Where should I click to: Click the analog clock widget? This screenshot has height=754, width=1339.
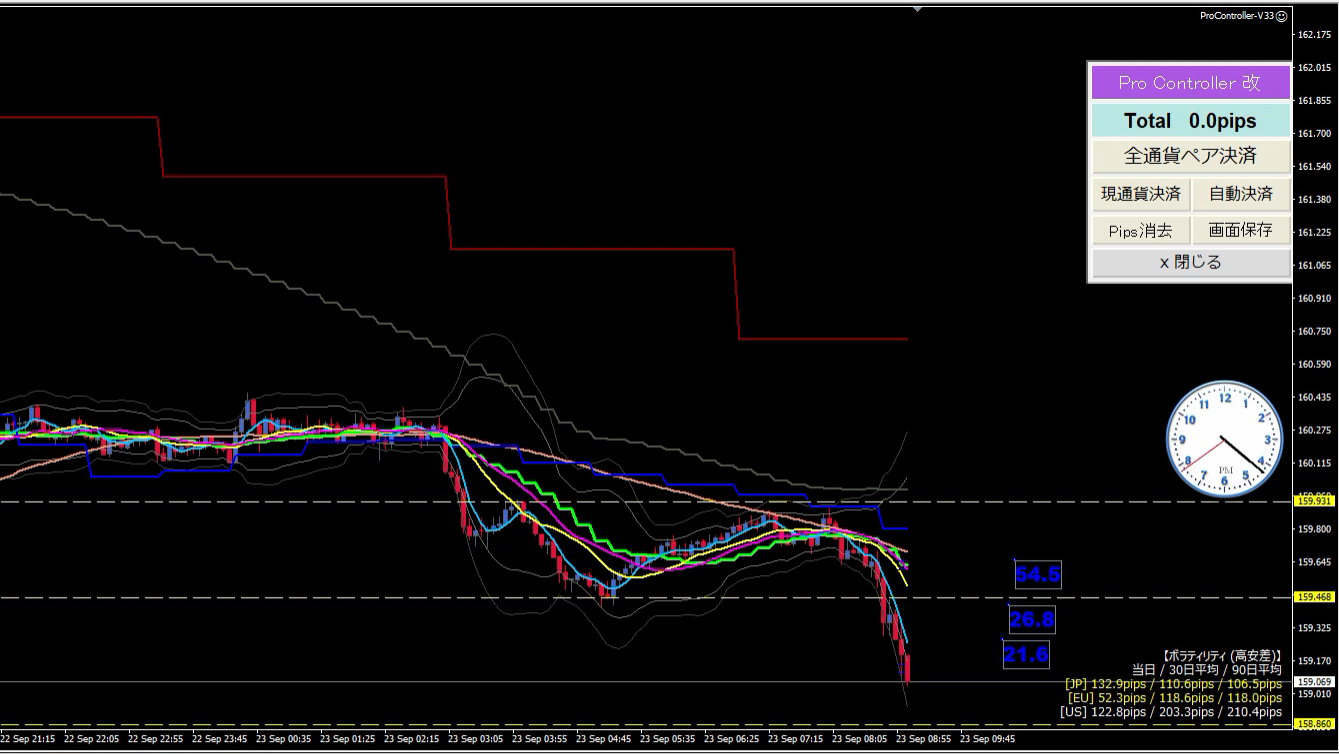coord(1224,438)
